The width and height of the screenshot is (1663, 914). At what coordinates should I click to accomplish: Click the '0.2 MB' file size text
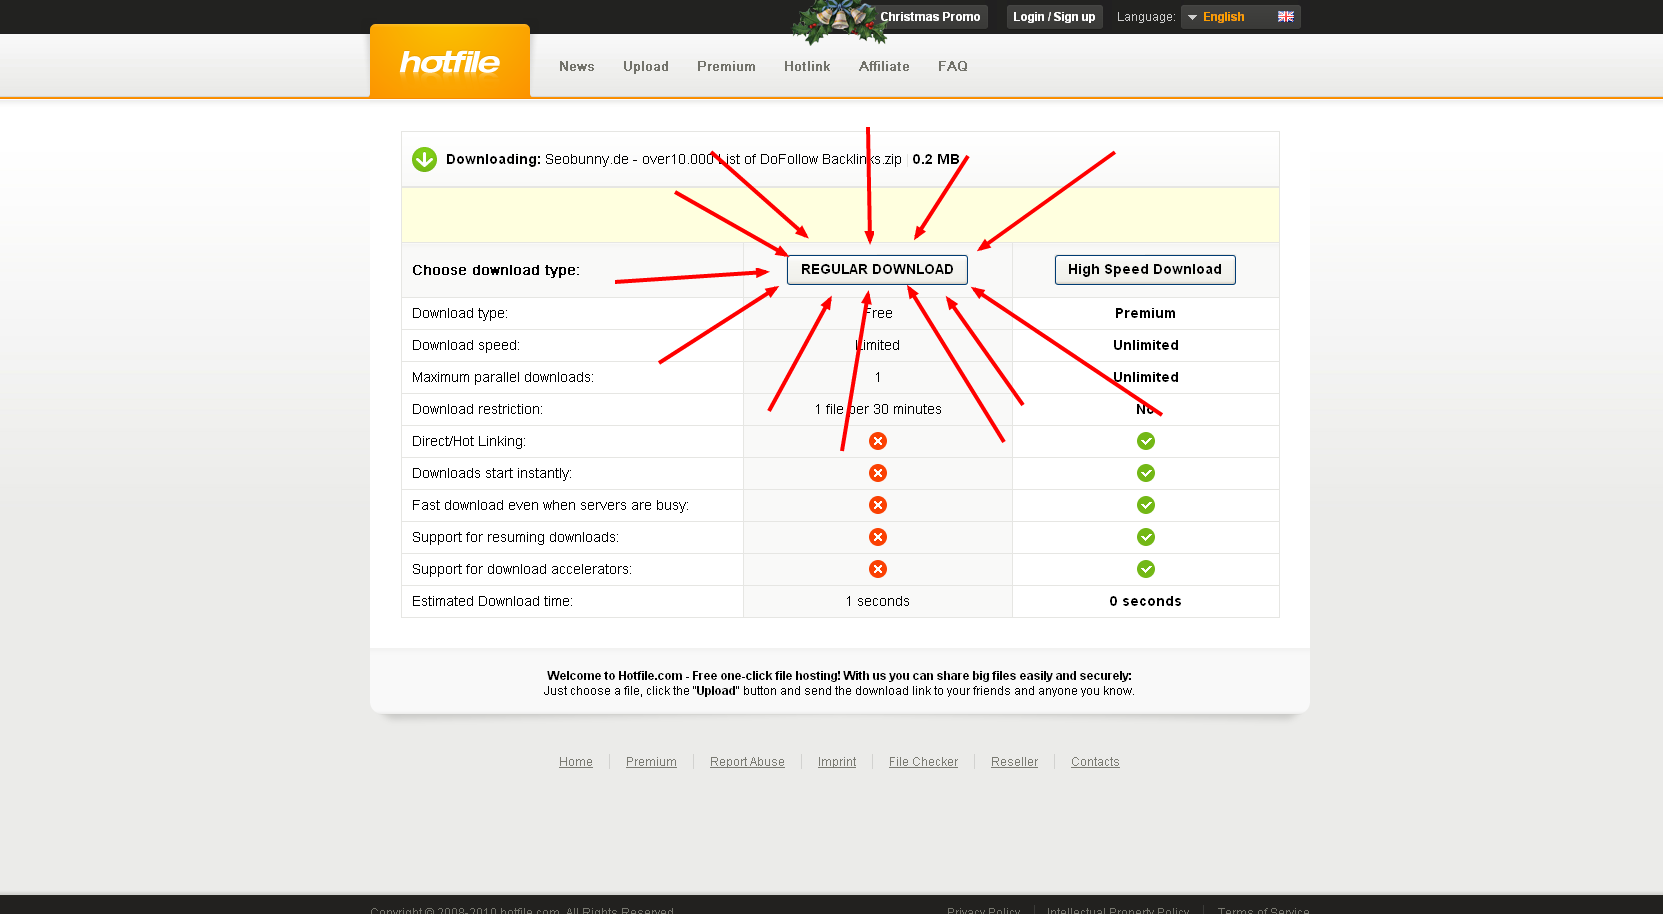coord(936,159)
